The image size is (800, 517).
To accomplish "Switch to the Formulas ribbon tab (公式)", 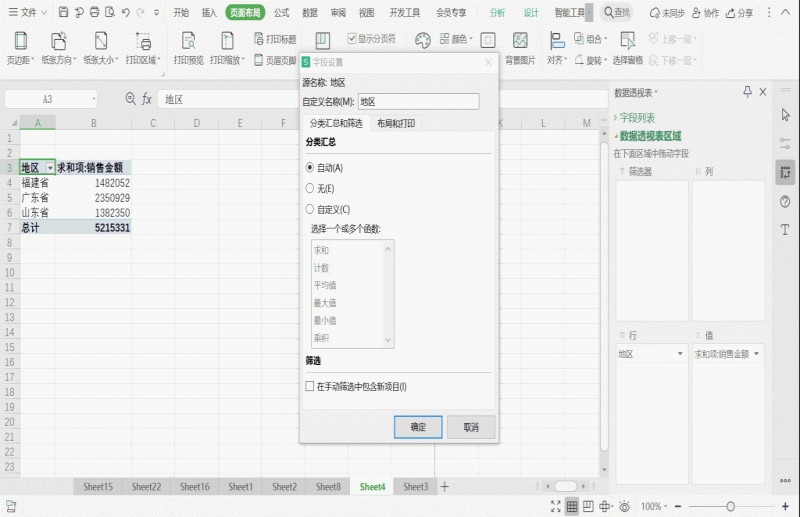I will [x=281, y=12].
